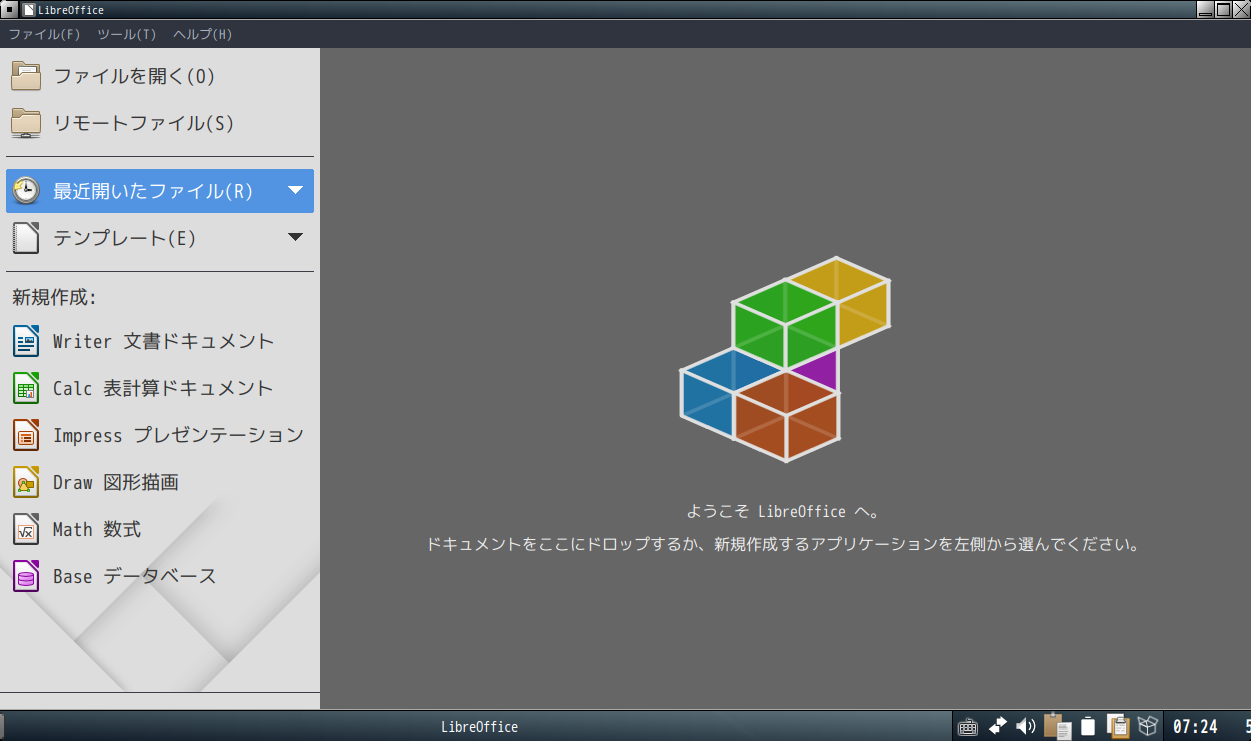
Task: Maximize the LibreOffice window
Action: (x=1222, y=9)
